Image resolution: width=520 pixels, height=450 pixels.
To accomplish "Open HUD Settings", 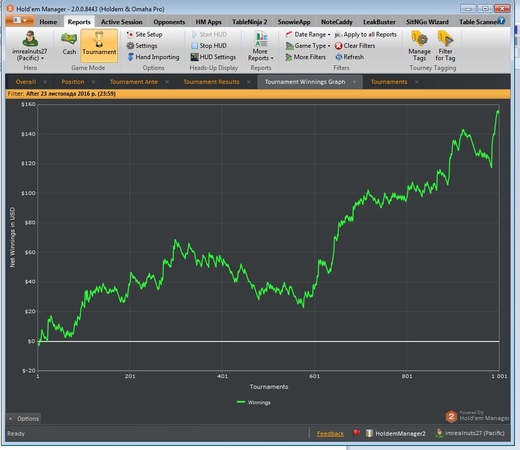I will (x=213, y=57).
